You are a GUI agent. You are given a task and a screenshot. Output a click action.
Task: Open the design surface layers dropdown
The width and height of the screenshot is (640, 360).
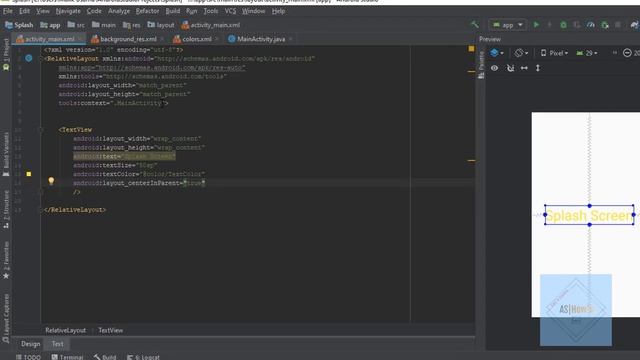pos(497,53)
